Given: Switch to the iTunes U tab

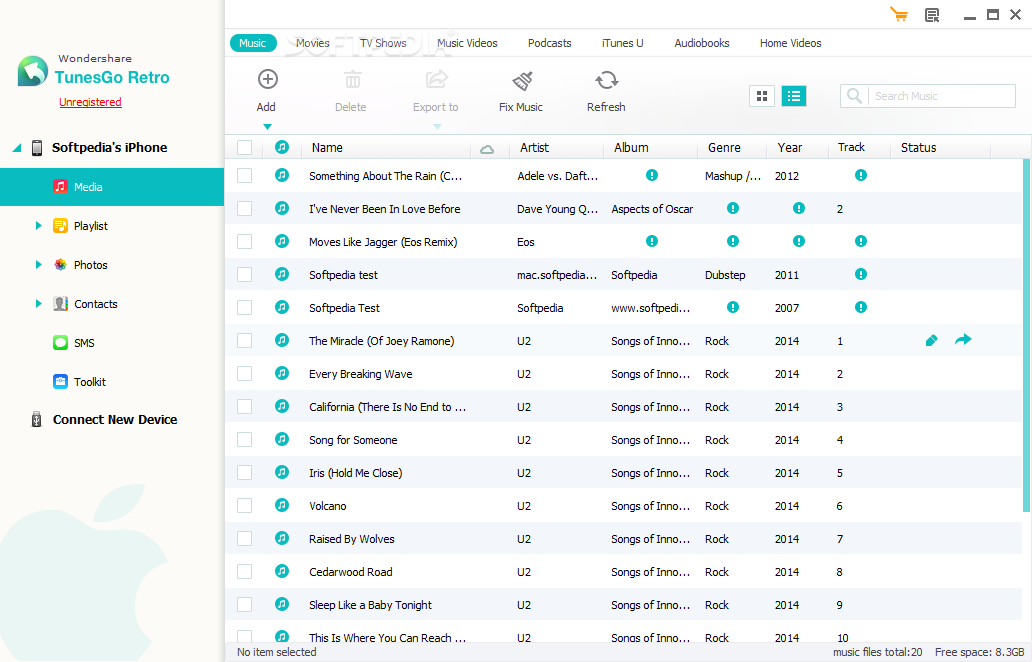Looking at the screenshot, I should (623, 43).
